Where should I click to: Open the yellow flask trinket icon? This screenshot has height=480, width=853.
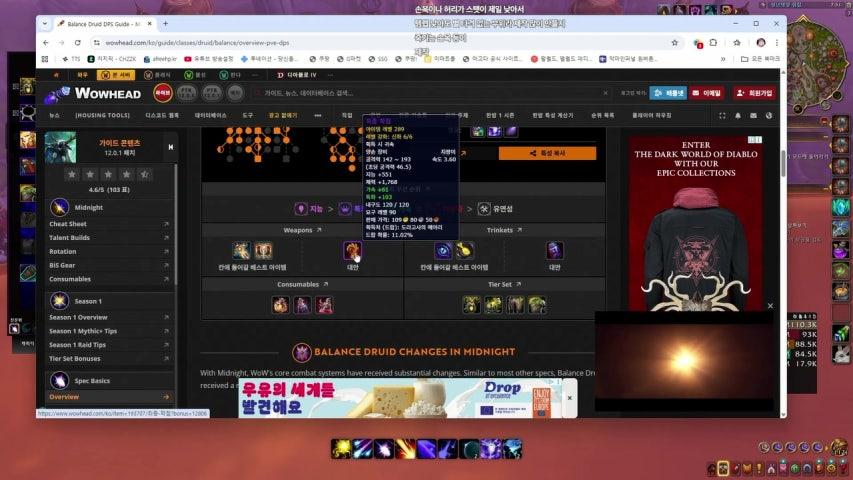coord(465,250)
